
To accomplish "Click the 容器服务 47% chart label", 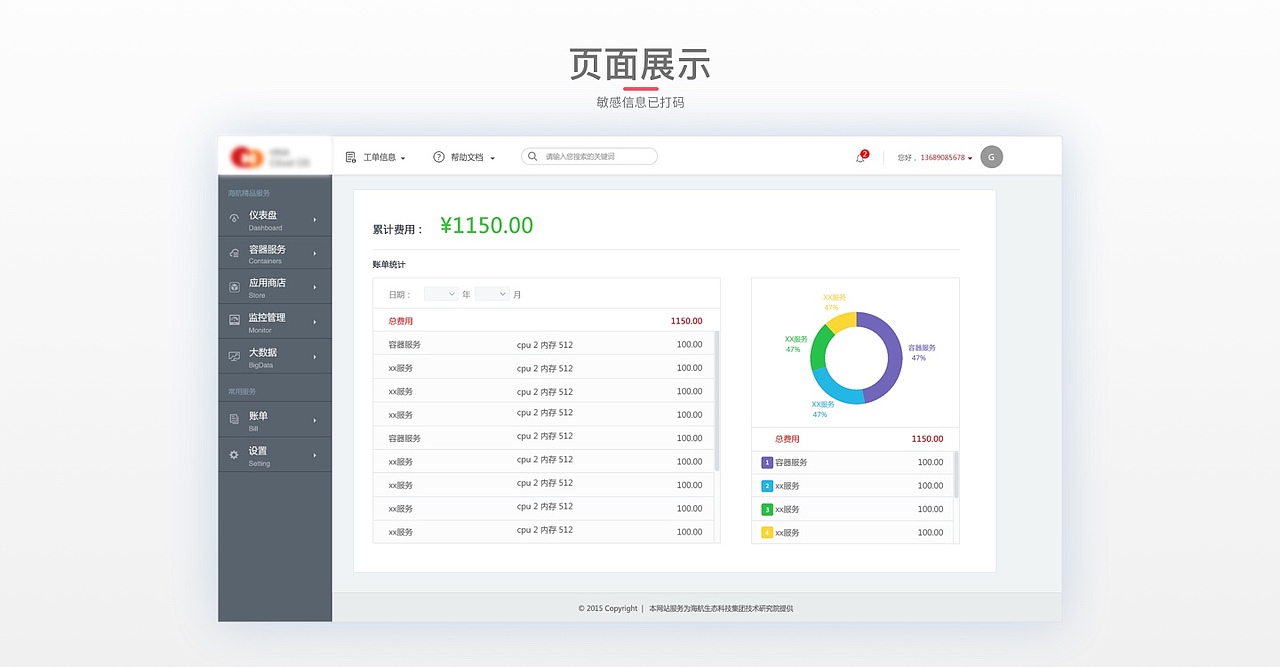I will click(921, 353).
